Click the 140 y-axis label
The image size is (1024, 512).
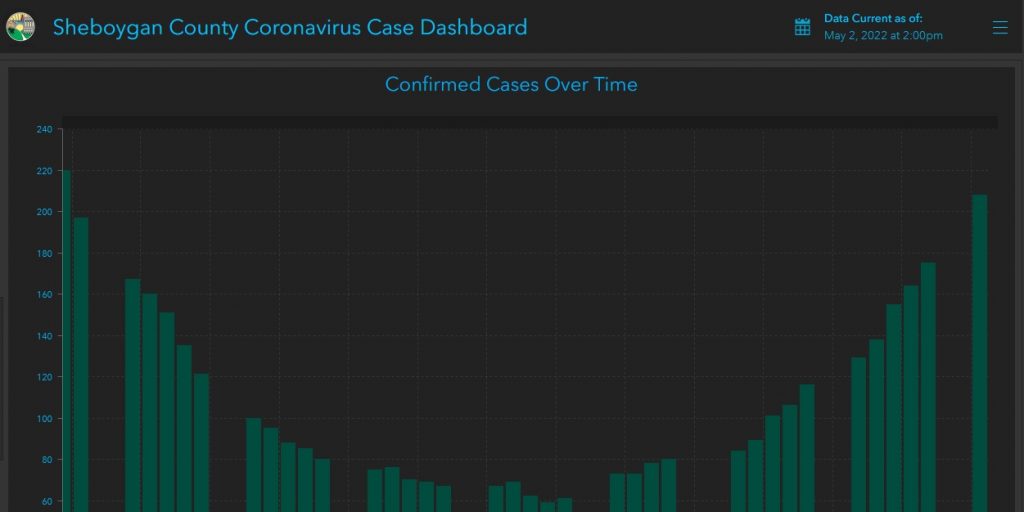[44, 336]
